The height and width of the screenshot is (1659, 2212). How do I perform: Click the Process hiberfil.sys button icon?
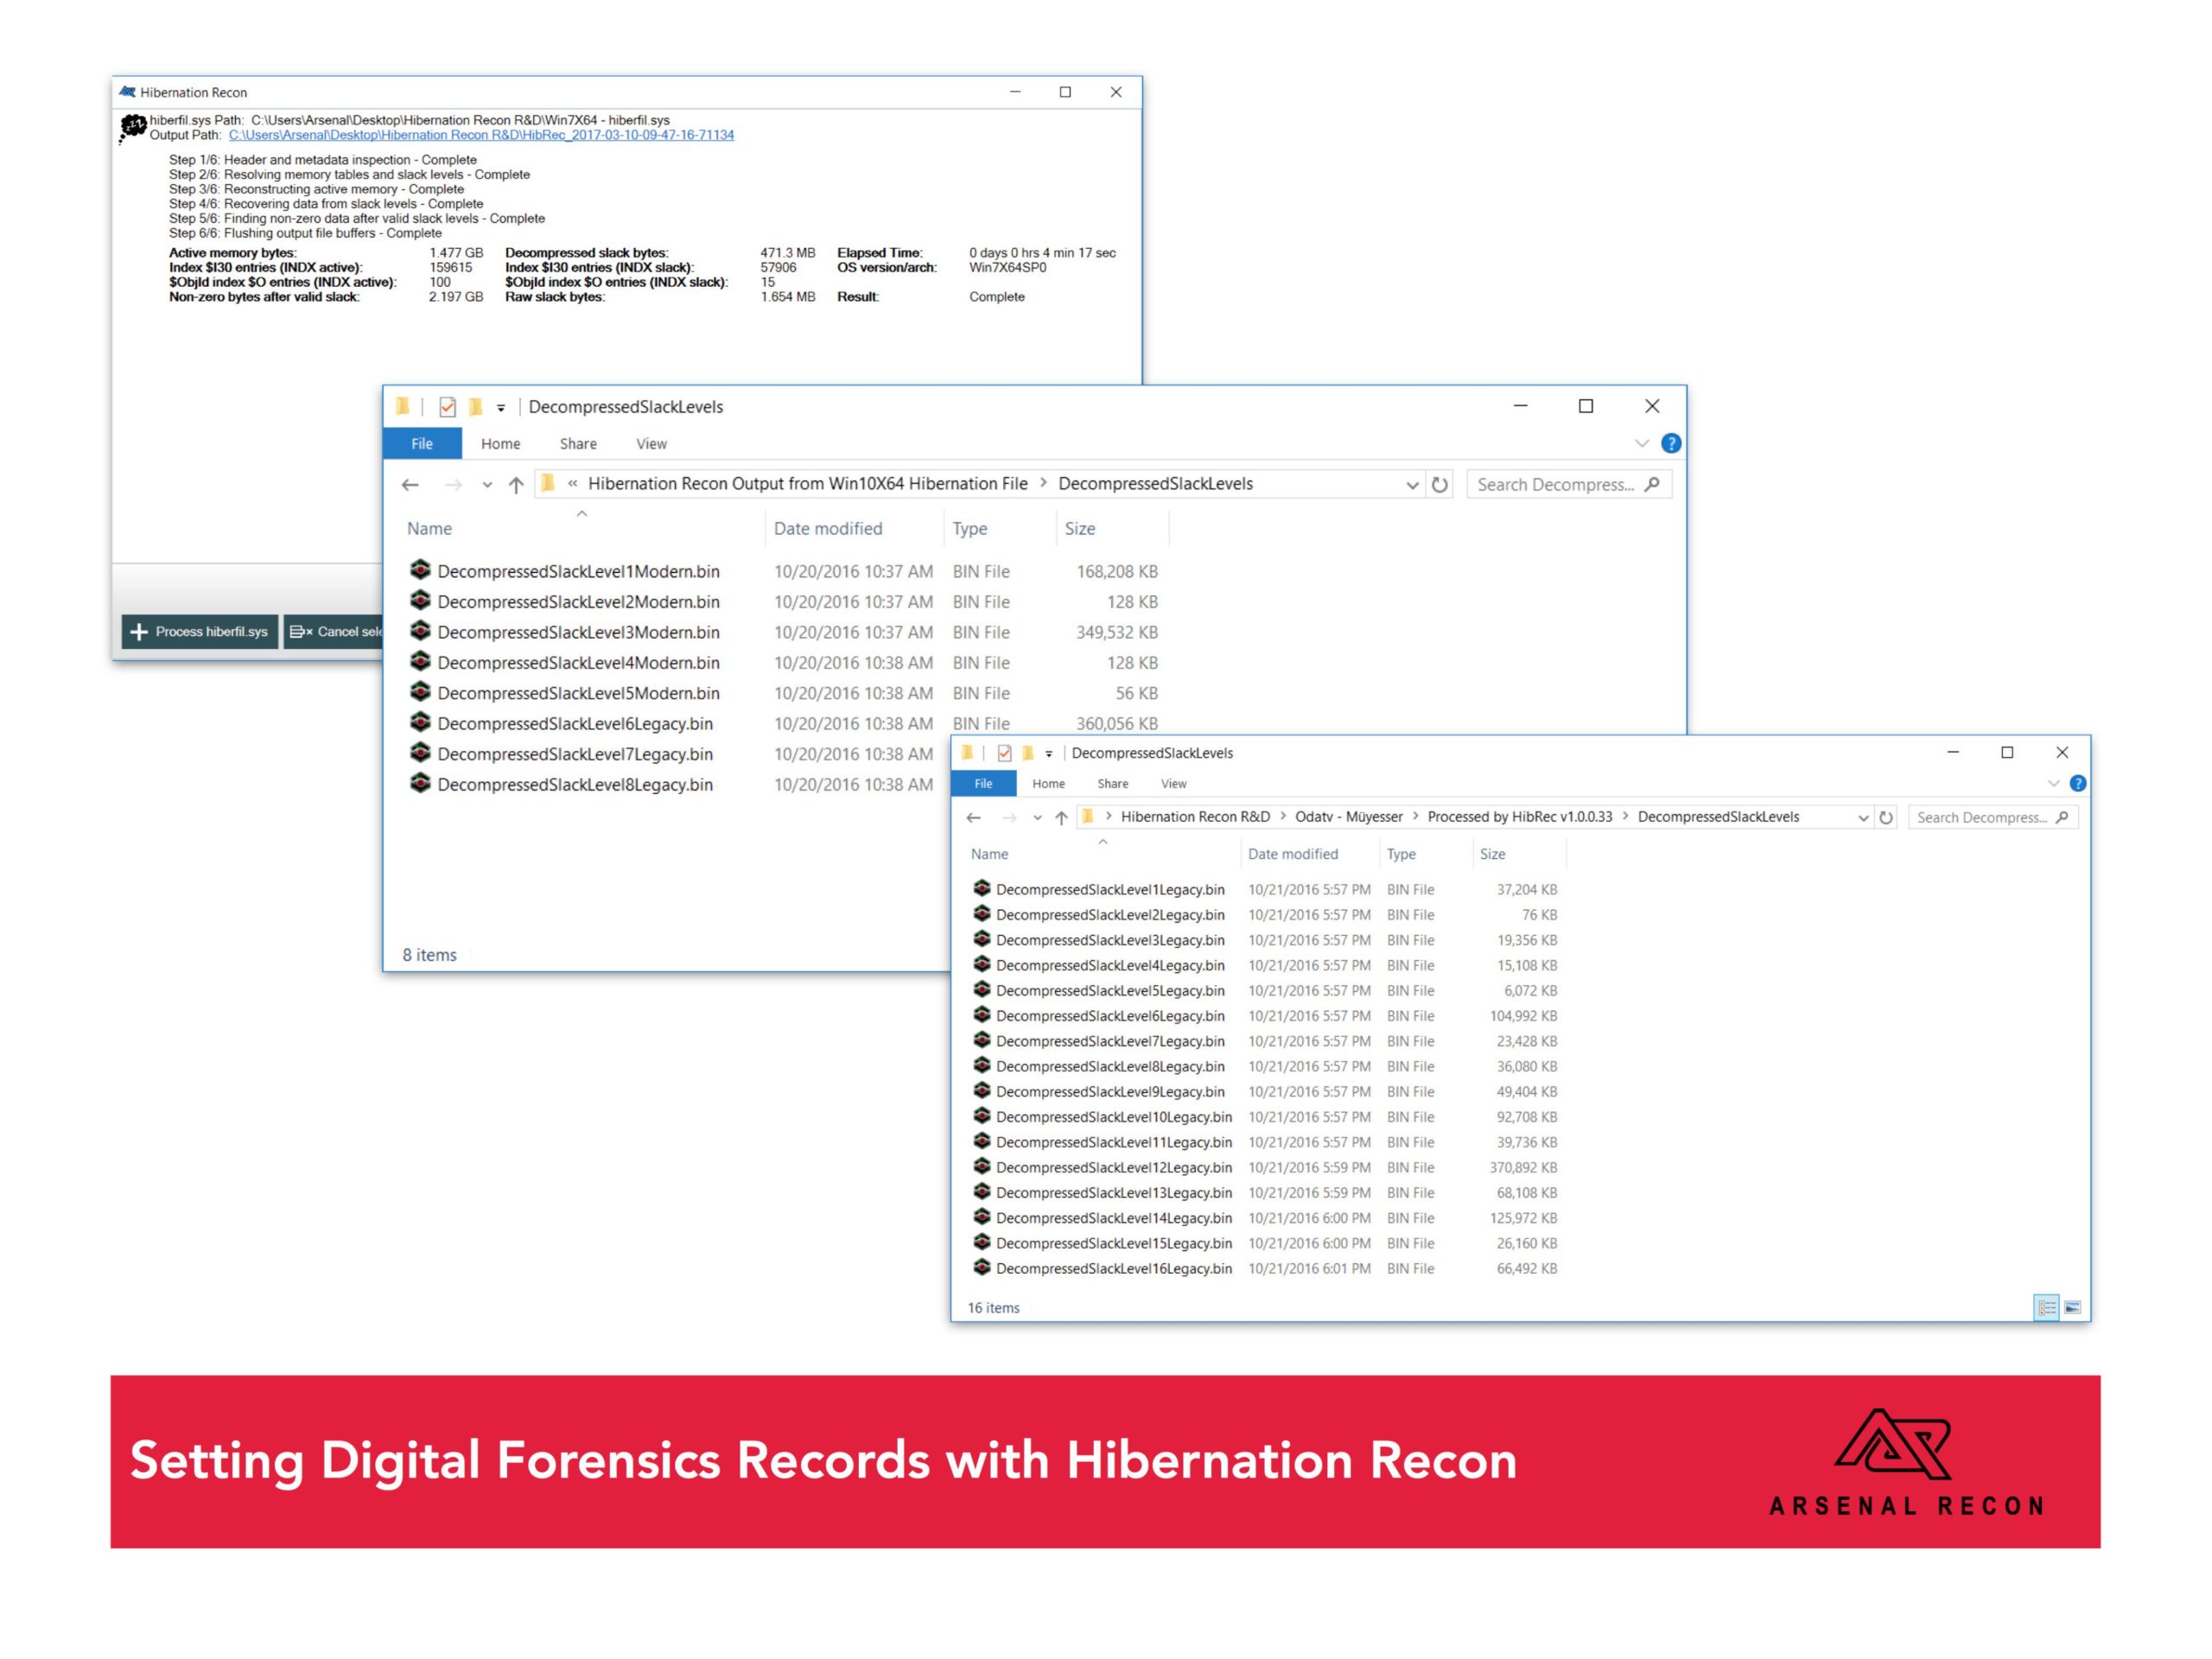[140, 632]
